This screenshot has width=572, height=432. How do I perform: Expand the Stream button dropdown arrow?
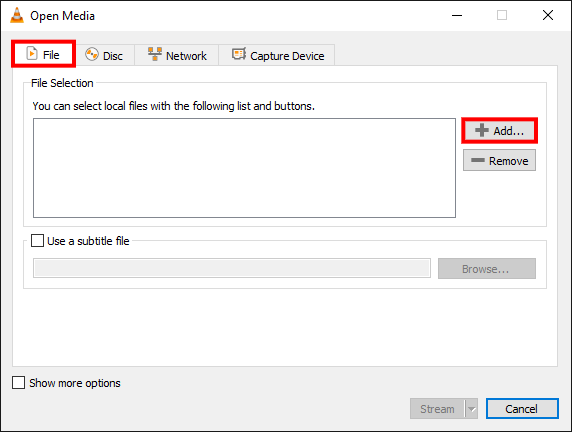pos(472,409)
